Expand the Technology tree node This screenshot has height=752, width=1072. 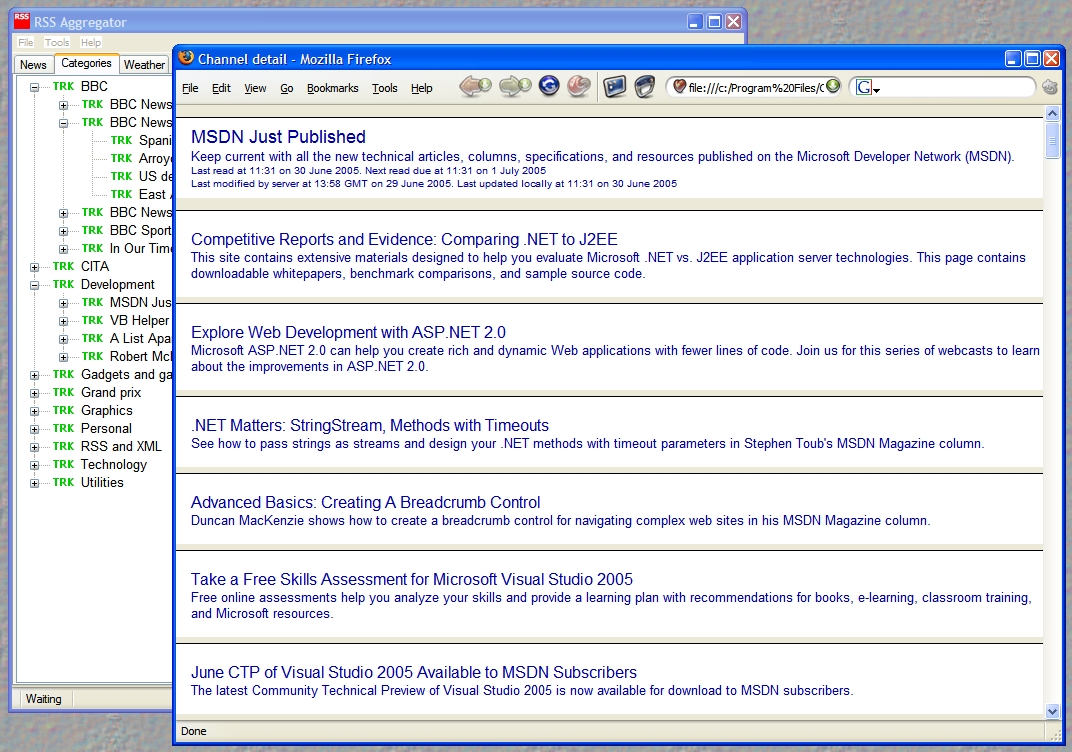34,466
